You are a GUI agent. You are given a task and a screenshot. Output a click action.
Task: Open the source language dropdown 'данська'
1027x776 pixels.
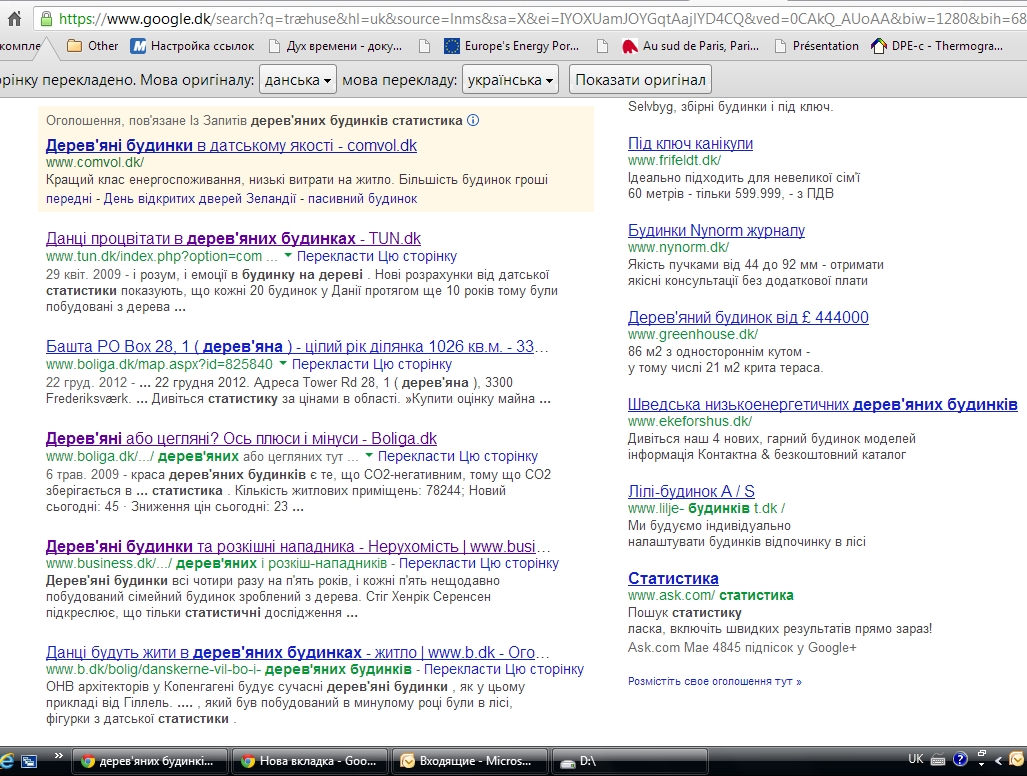(x=298, y=80)
